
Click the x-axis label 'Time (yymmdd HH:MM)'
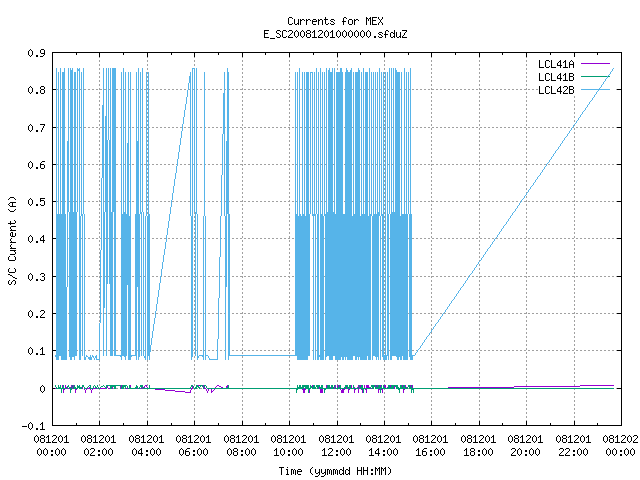pos(335,471)
